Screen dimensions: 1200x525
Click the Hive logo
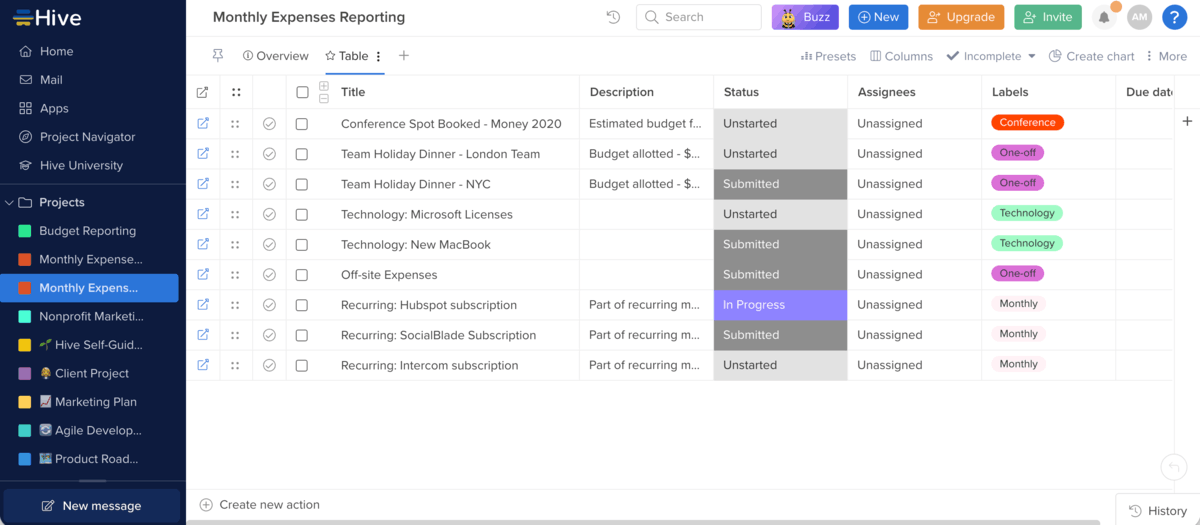click(x=47, y=18)
